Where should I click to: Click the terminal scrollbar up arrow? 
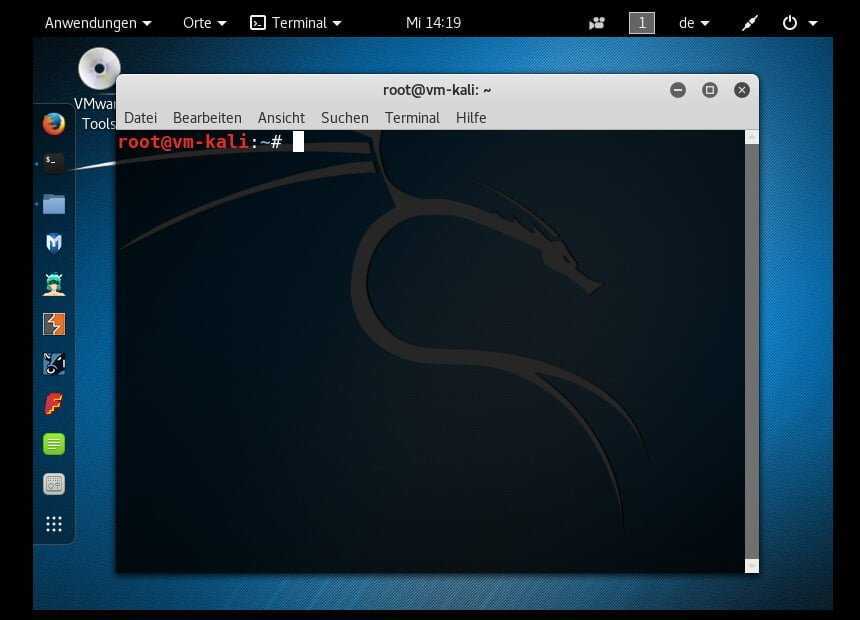pyautogui.click(x=752, y=137)
